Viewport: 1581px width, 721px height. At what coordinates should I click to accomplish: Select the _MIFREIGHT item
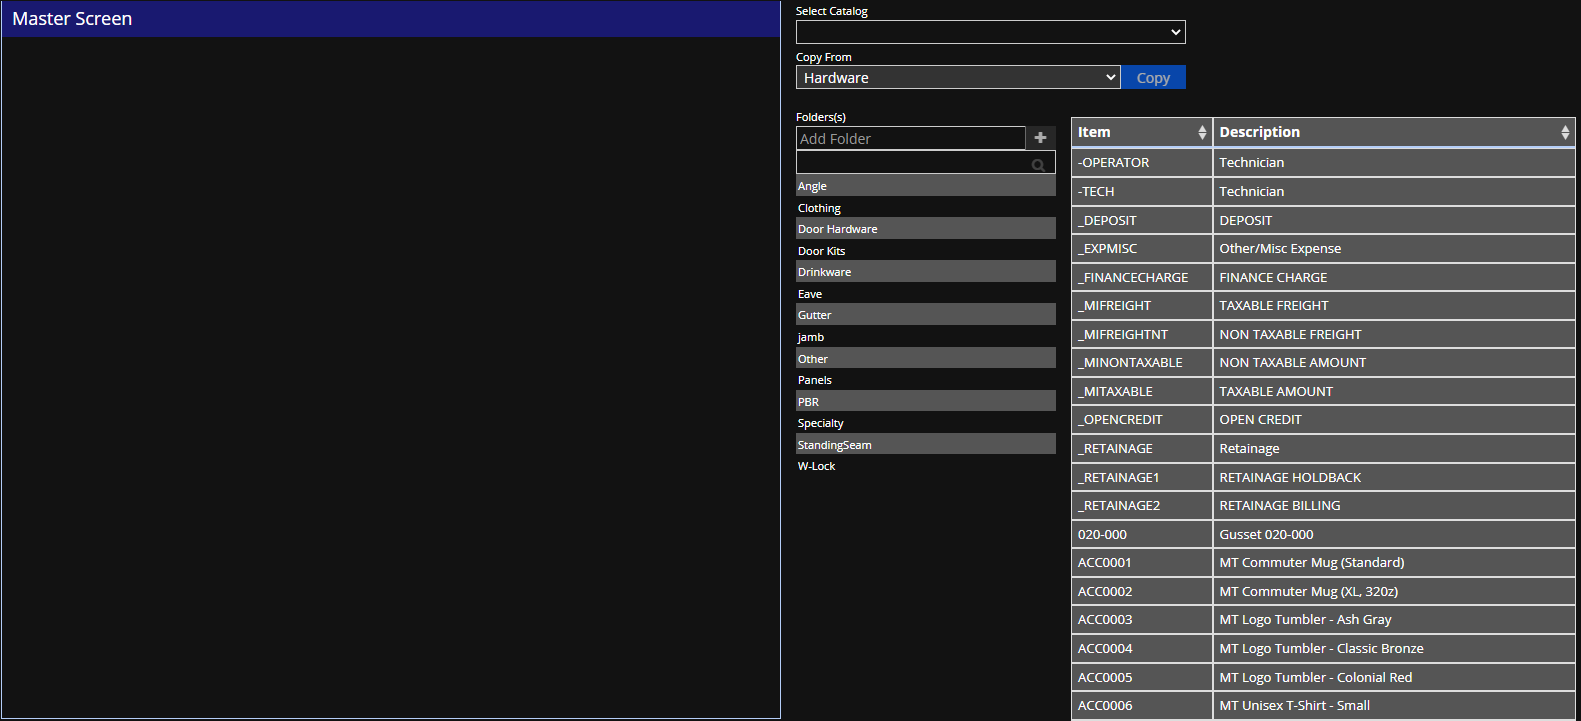click(x=1142, y=305)
